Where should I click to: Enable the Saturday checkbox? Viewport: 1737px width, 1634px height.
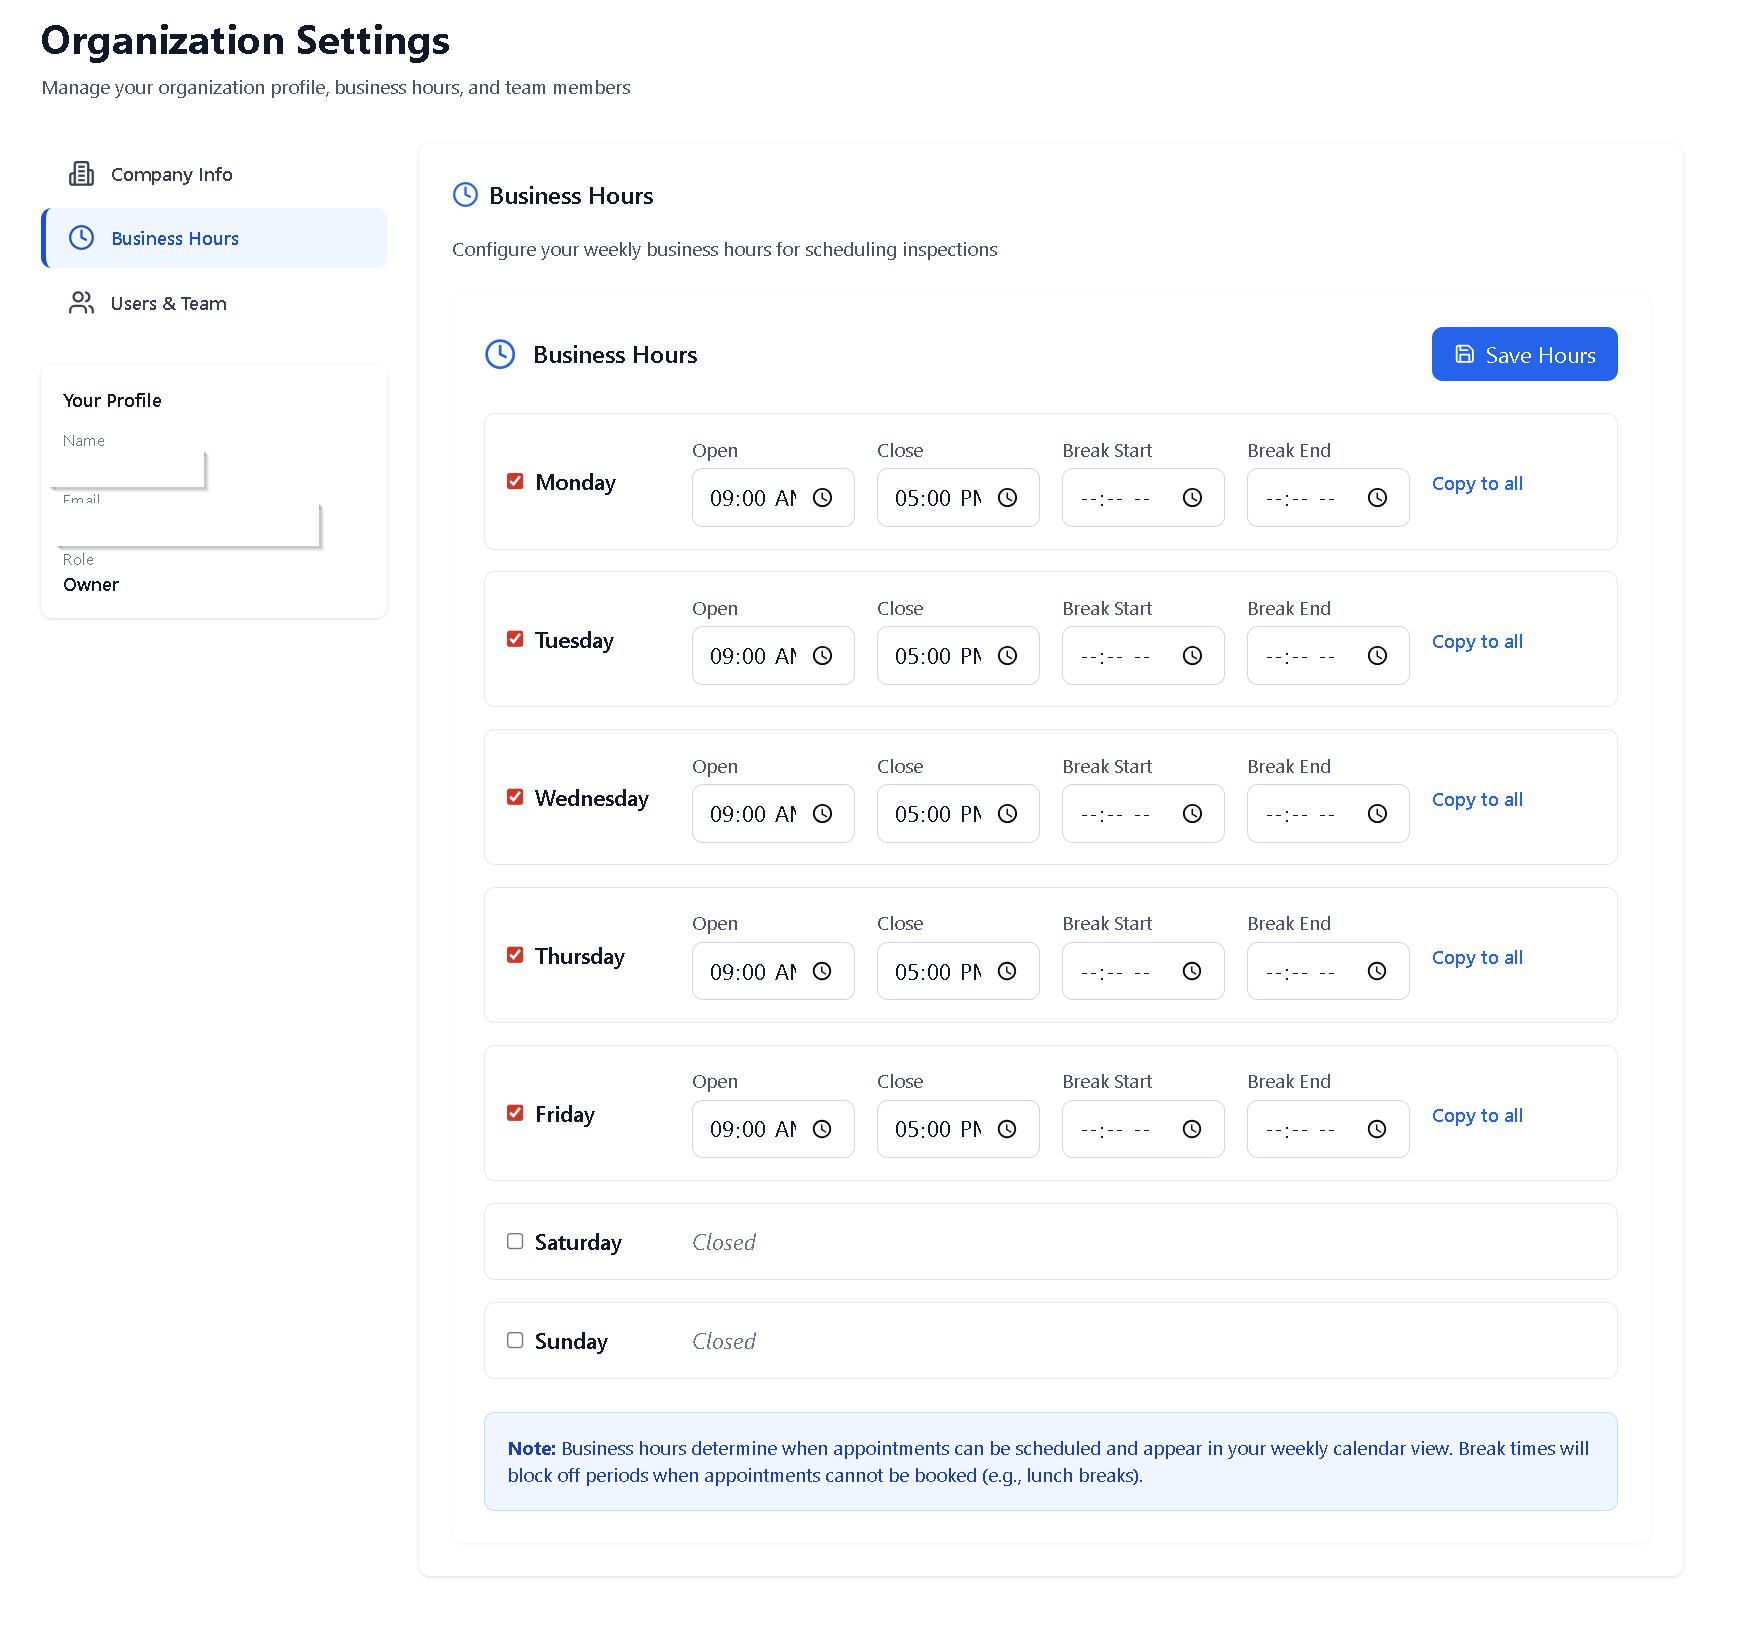click(x=515, y=1241)
